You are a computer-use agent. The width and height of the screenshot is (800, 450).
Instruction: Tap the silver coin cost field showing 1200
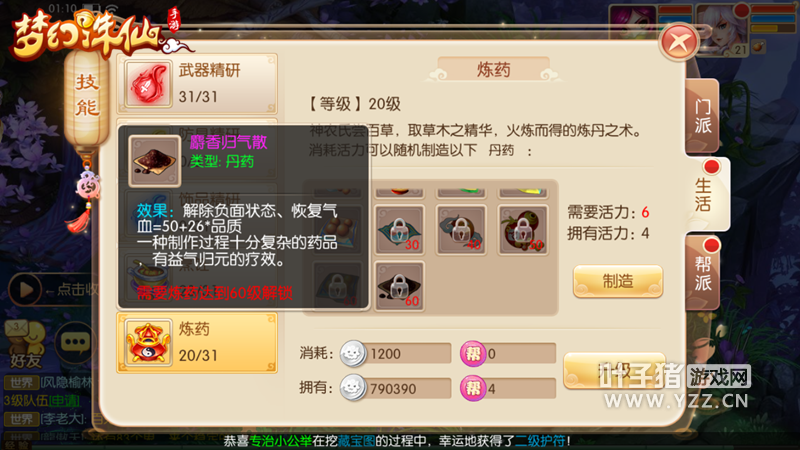396,354
